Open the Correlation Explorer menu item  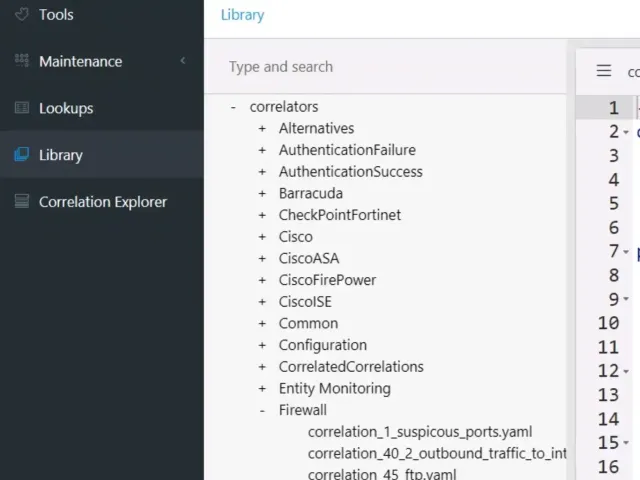point(103,202)
